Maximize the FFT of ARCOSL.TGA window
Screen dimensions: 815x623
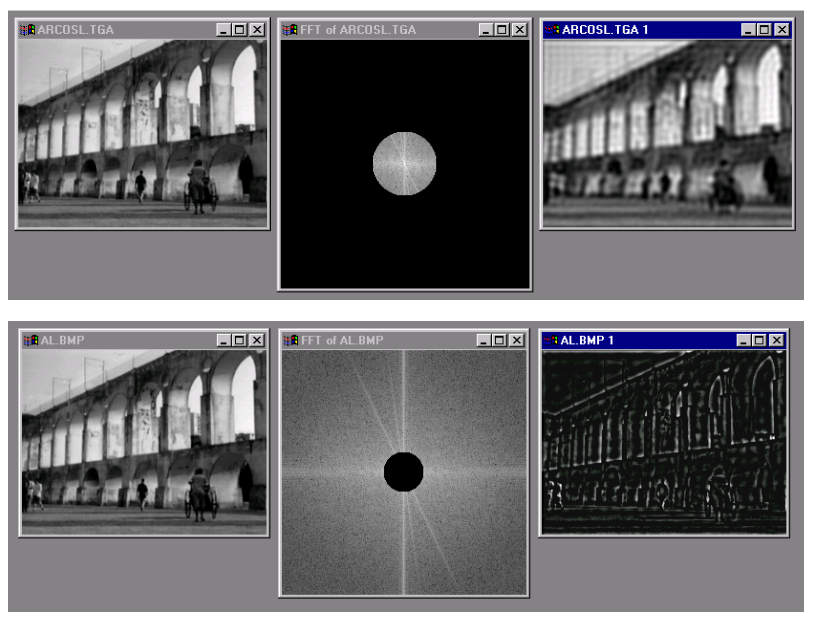502,30
